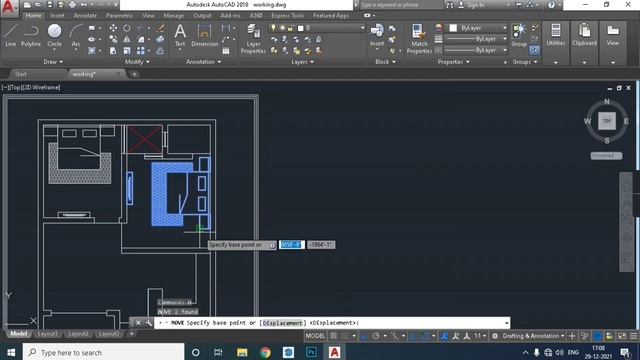Close the command line with X button
Viewport: 640px width, 360px height.
(138, 323)
